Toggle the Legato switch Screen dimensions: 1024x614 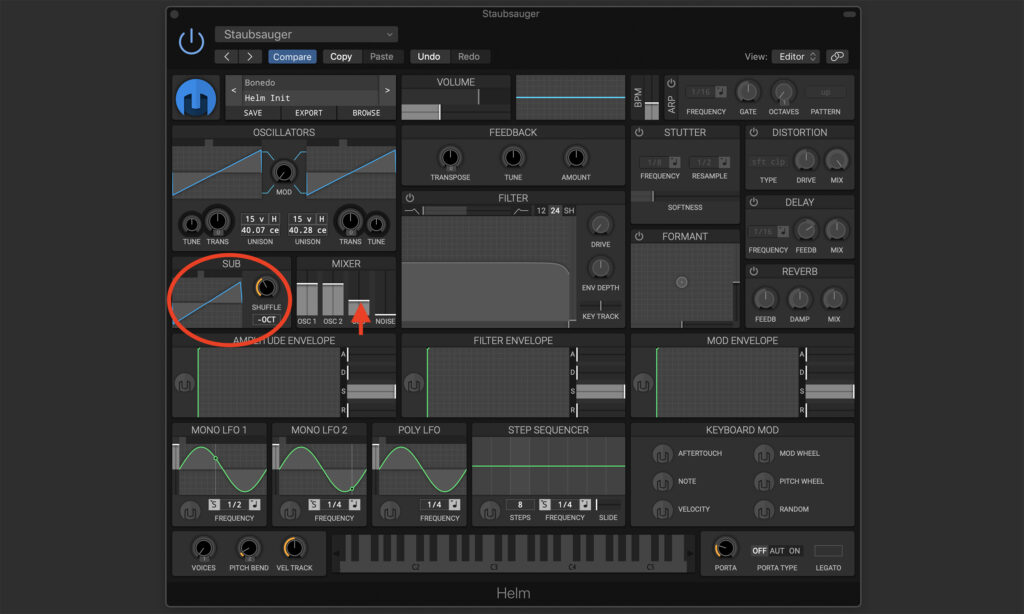tap(828, 551)
